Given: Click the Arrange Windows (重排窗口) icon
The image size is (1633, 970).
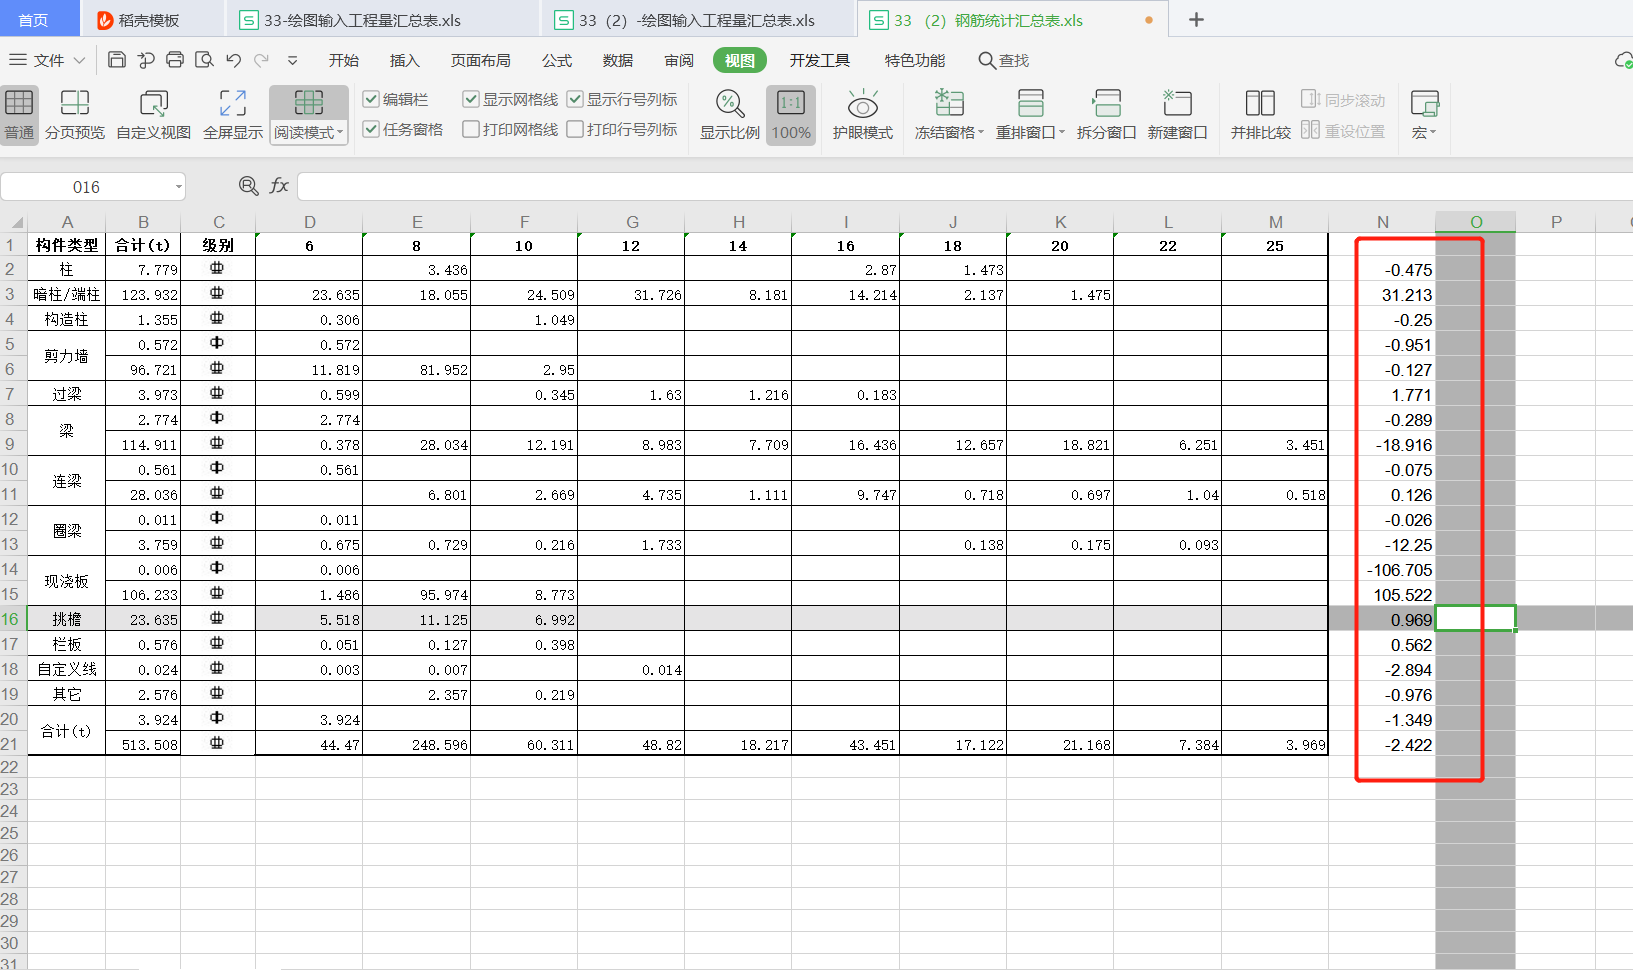Looking at the screenshot, I should coord(1030,103).
